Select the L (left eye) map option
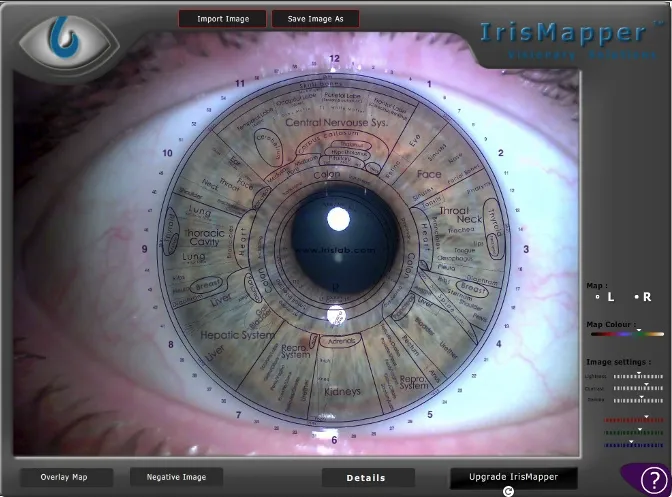Screen dimensions: 672x497 tap(605, 296)
